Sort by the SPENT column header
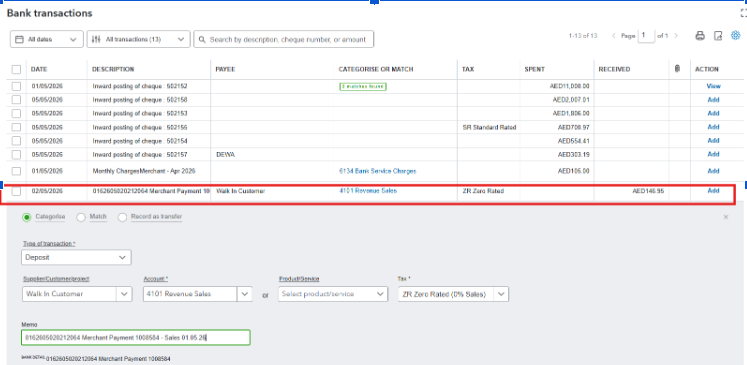 pos(535,70)
